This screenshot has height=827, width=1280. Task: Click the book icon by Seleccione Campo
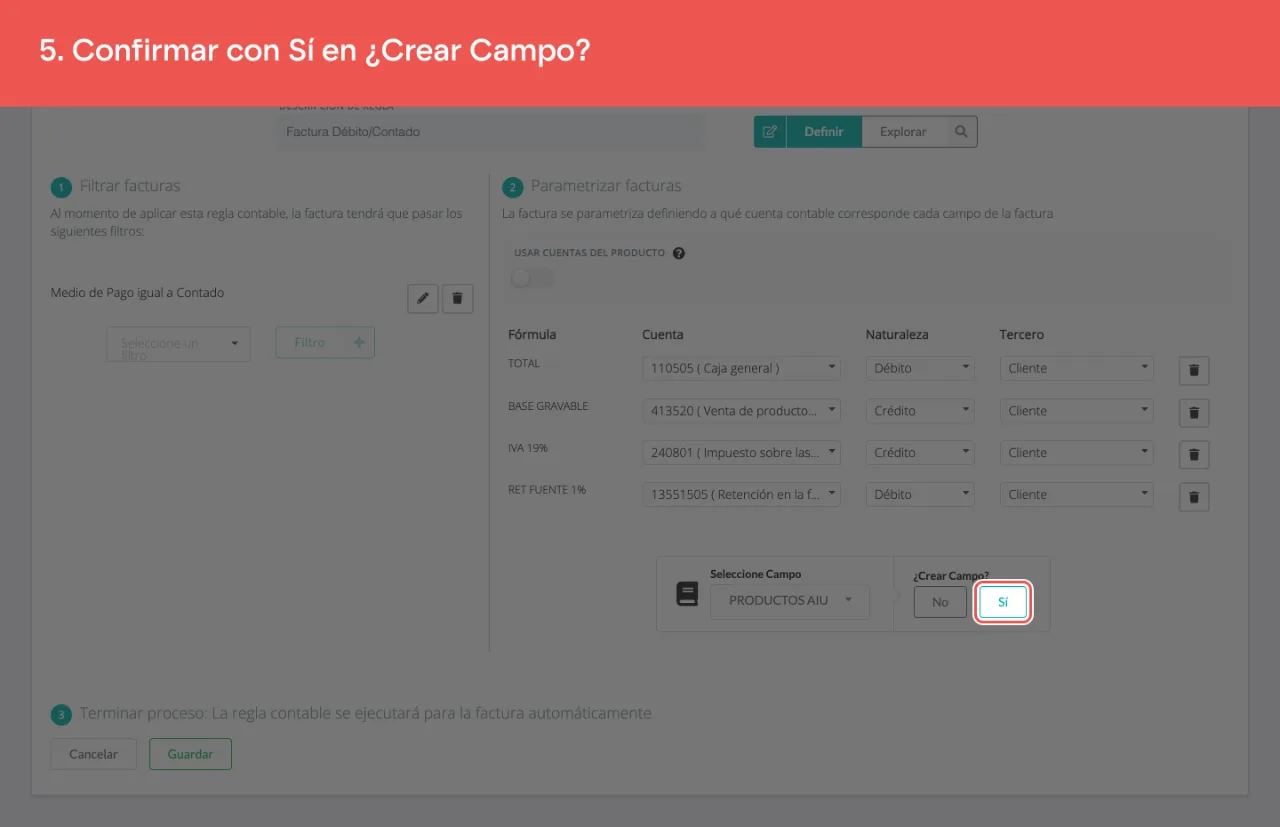687,595
